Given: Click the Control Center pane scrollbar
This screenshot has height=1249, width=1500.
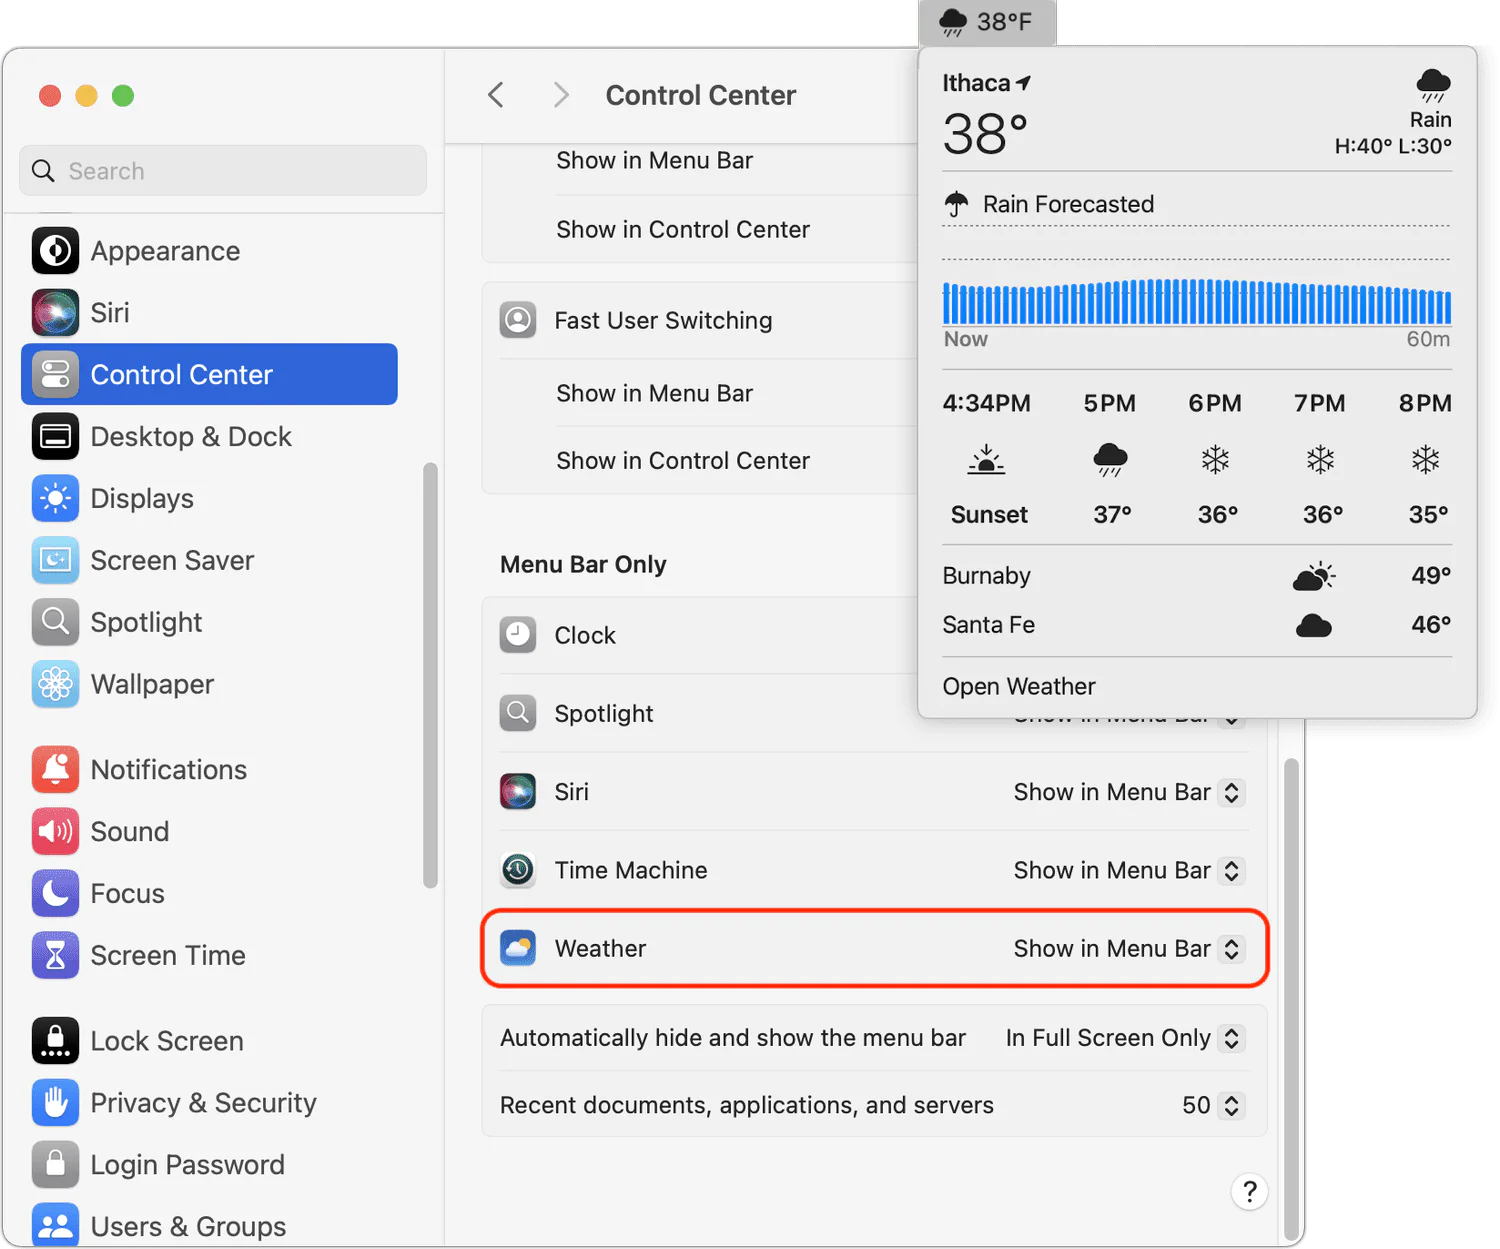Looking at the screenshot, I should pyautogui.click(x=1291, y=998).
